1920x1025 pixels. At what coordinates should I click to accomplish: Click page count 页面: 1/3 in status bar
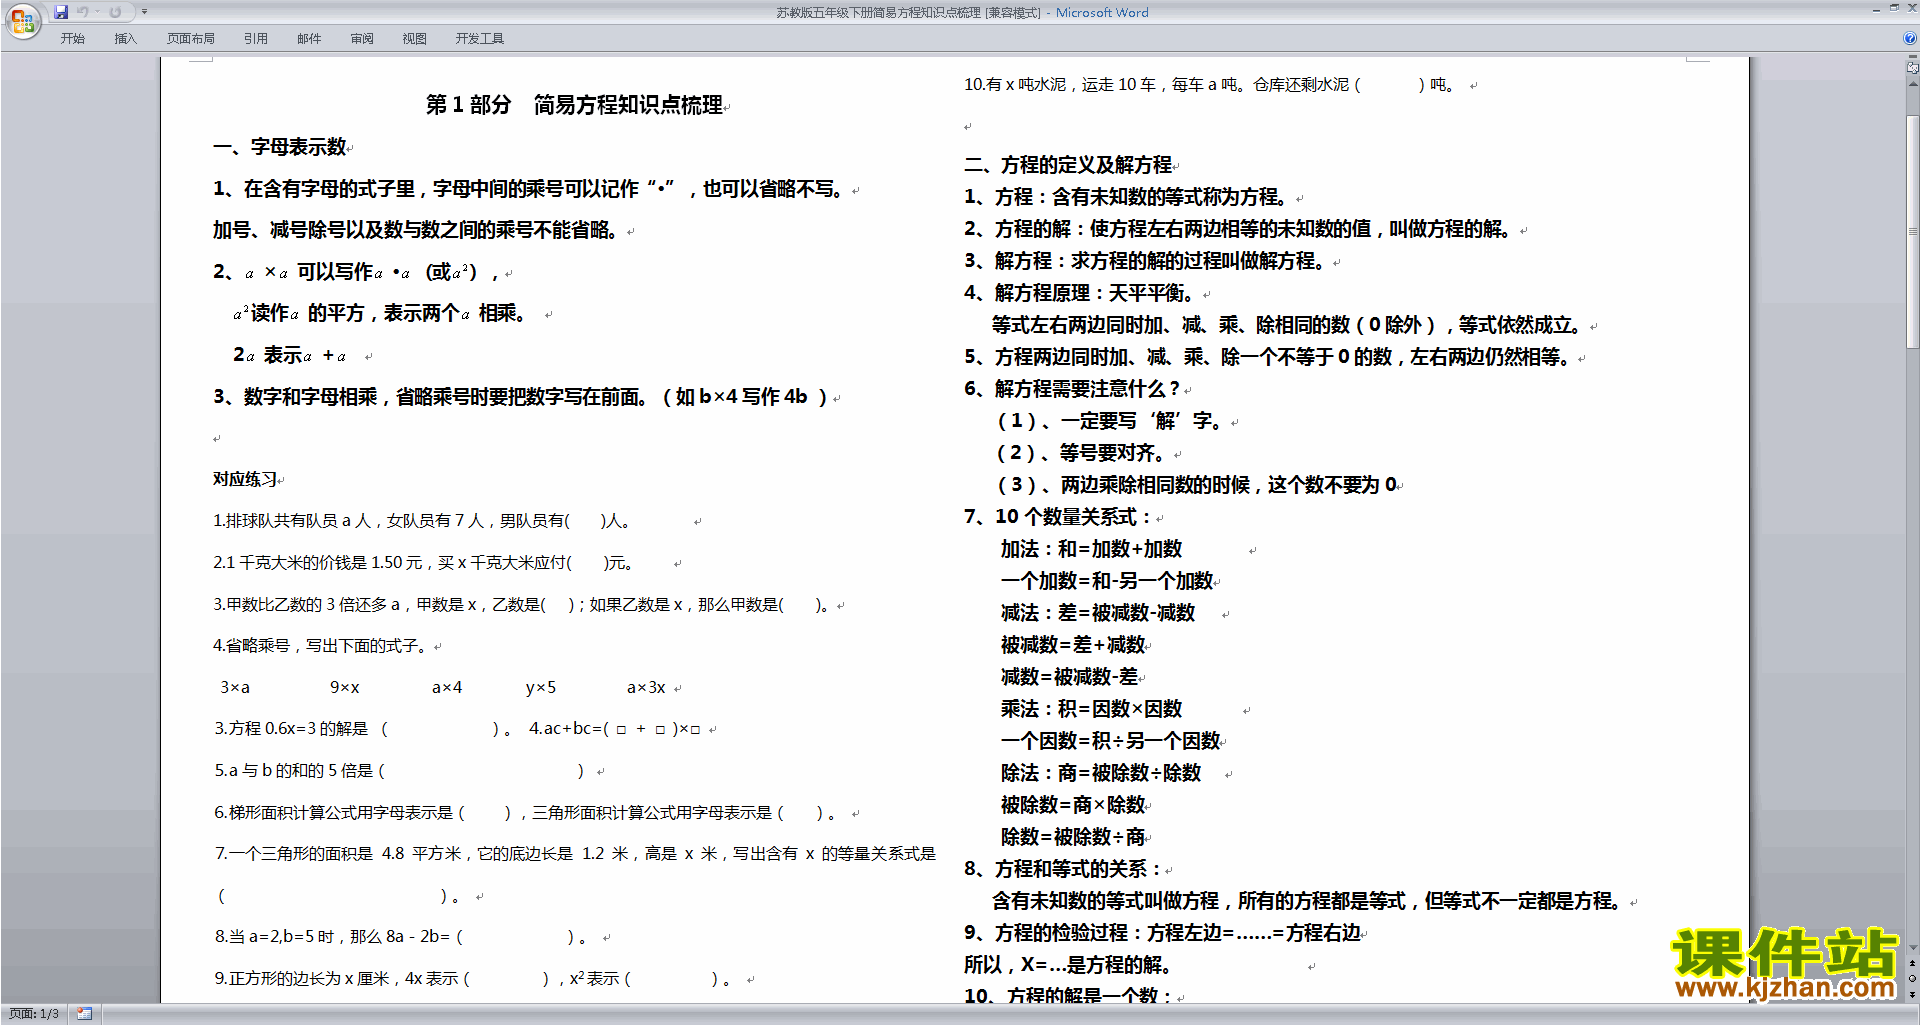(x=34, y=1014)
